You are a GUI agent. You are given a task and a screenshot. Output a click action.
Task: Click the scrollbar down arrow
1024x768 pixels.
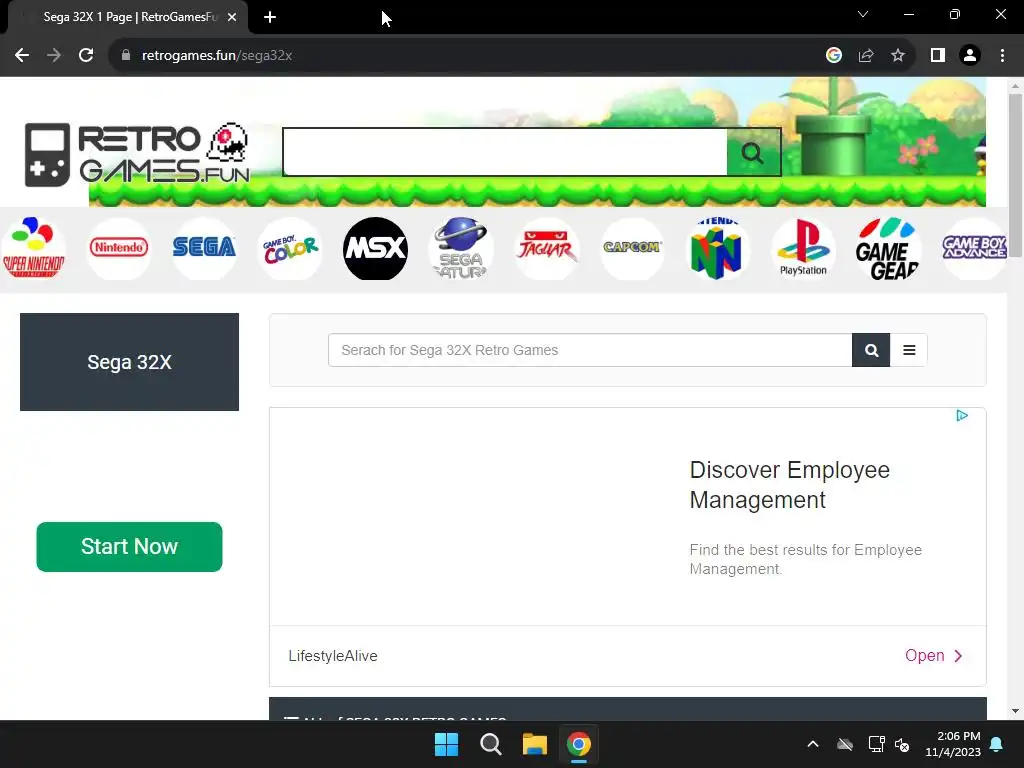(x=1015, y=711)
